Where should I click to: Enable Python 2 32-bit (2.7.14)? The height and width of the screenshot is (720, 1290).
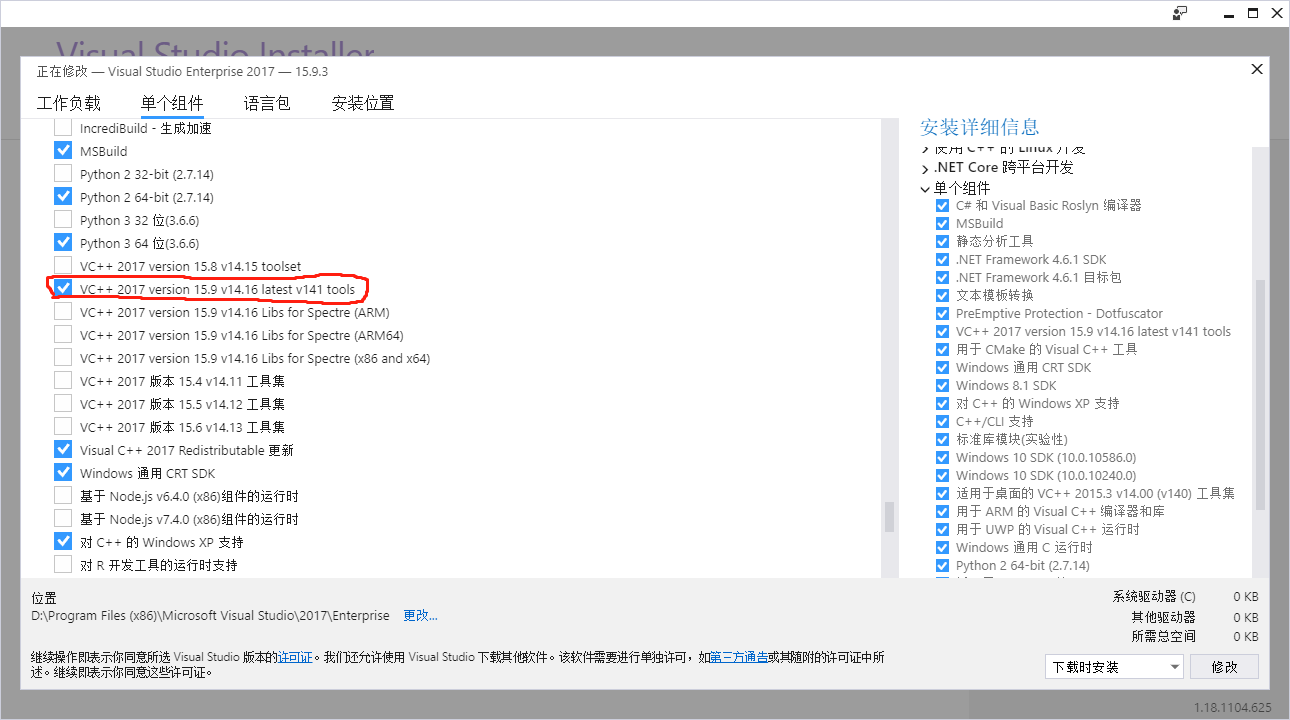(x=62, y=173)
